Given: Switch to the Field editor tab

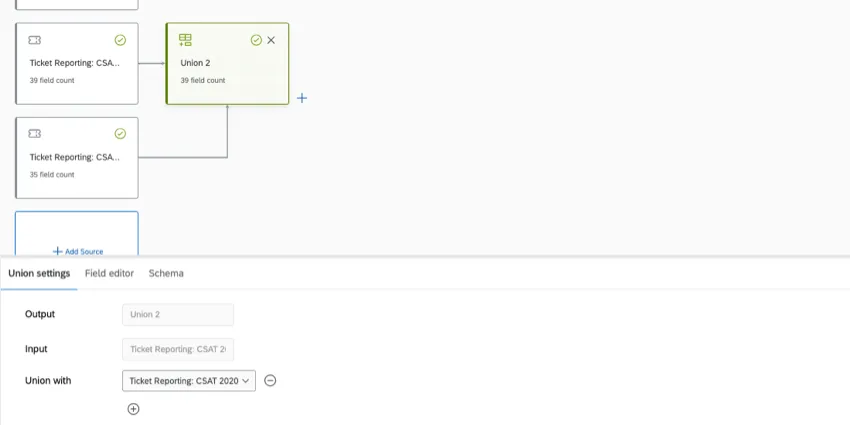Looking at the screenshot, I should point(109,273).
